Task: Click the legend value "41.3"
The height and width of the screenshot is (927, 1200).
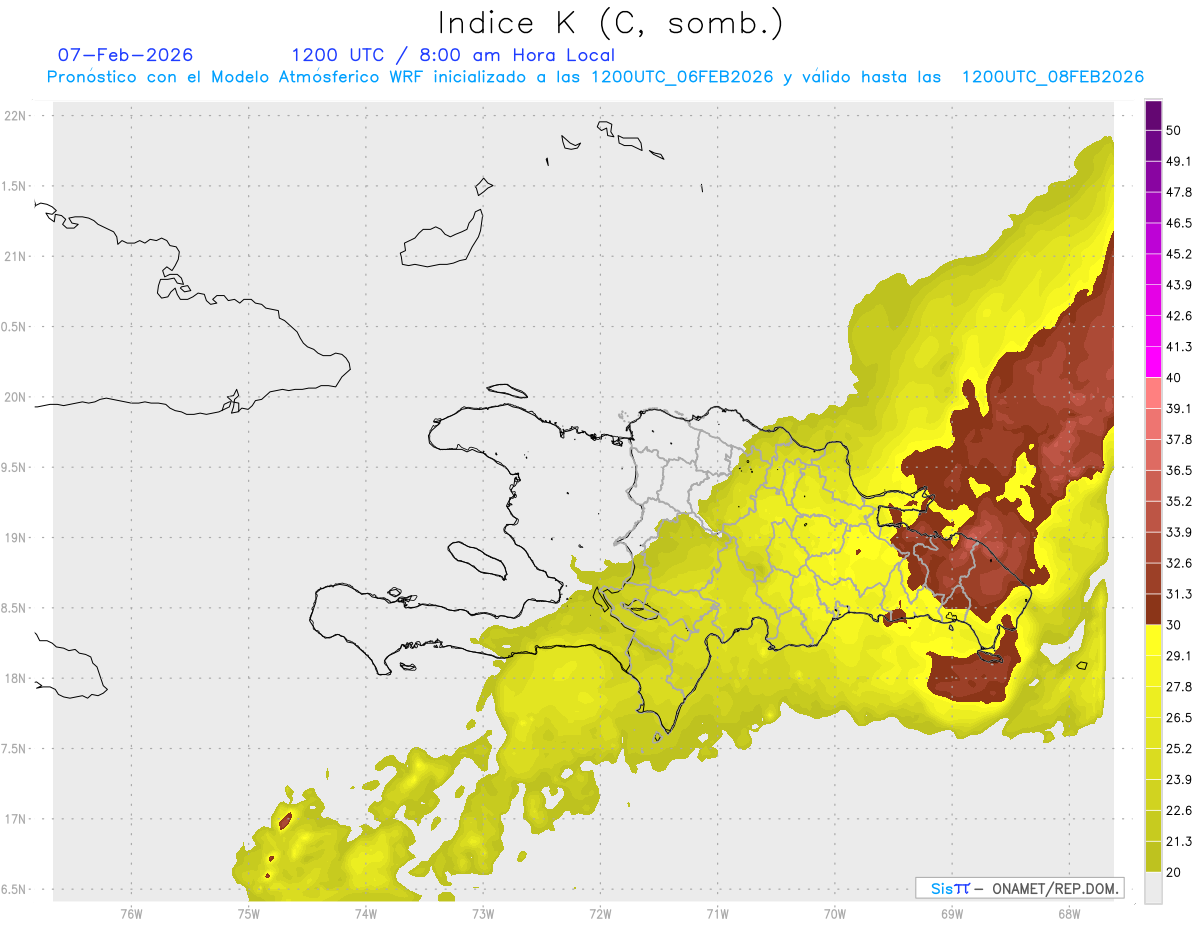Action: (x=1179, y=347)
